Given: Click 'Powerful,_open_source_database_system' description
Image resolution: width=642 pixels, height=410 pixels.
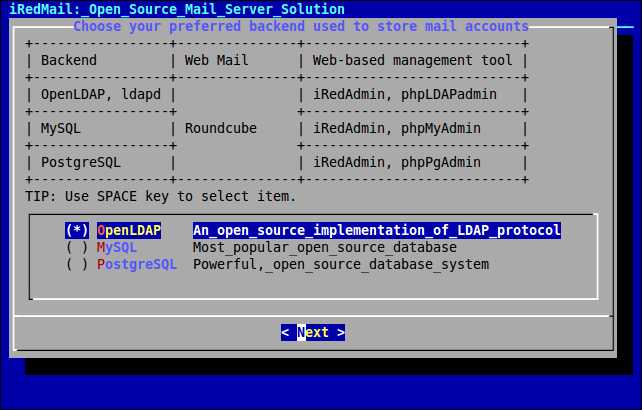Looking at the screenshot, I should [x=341, y=264].
